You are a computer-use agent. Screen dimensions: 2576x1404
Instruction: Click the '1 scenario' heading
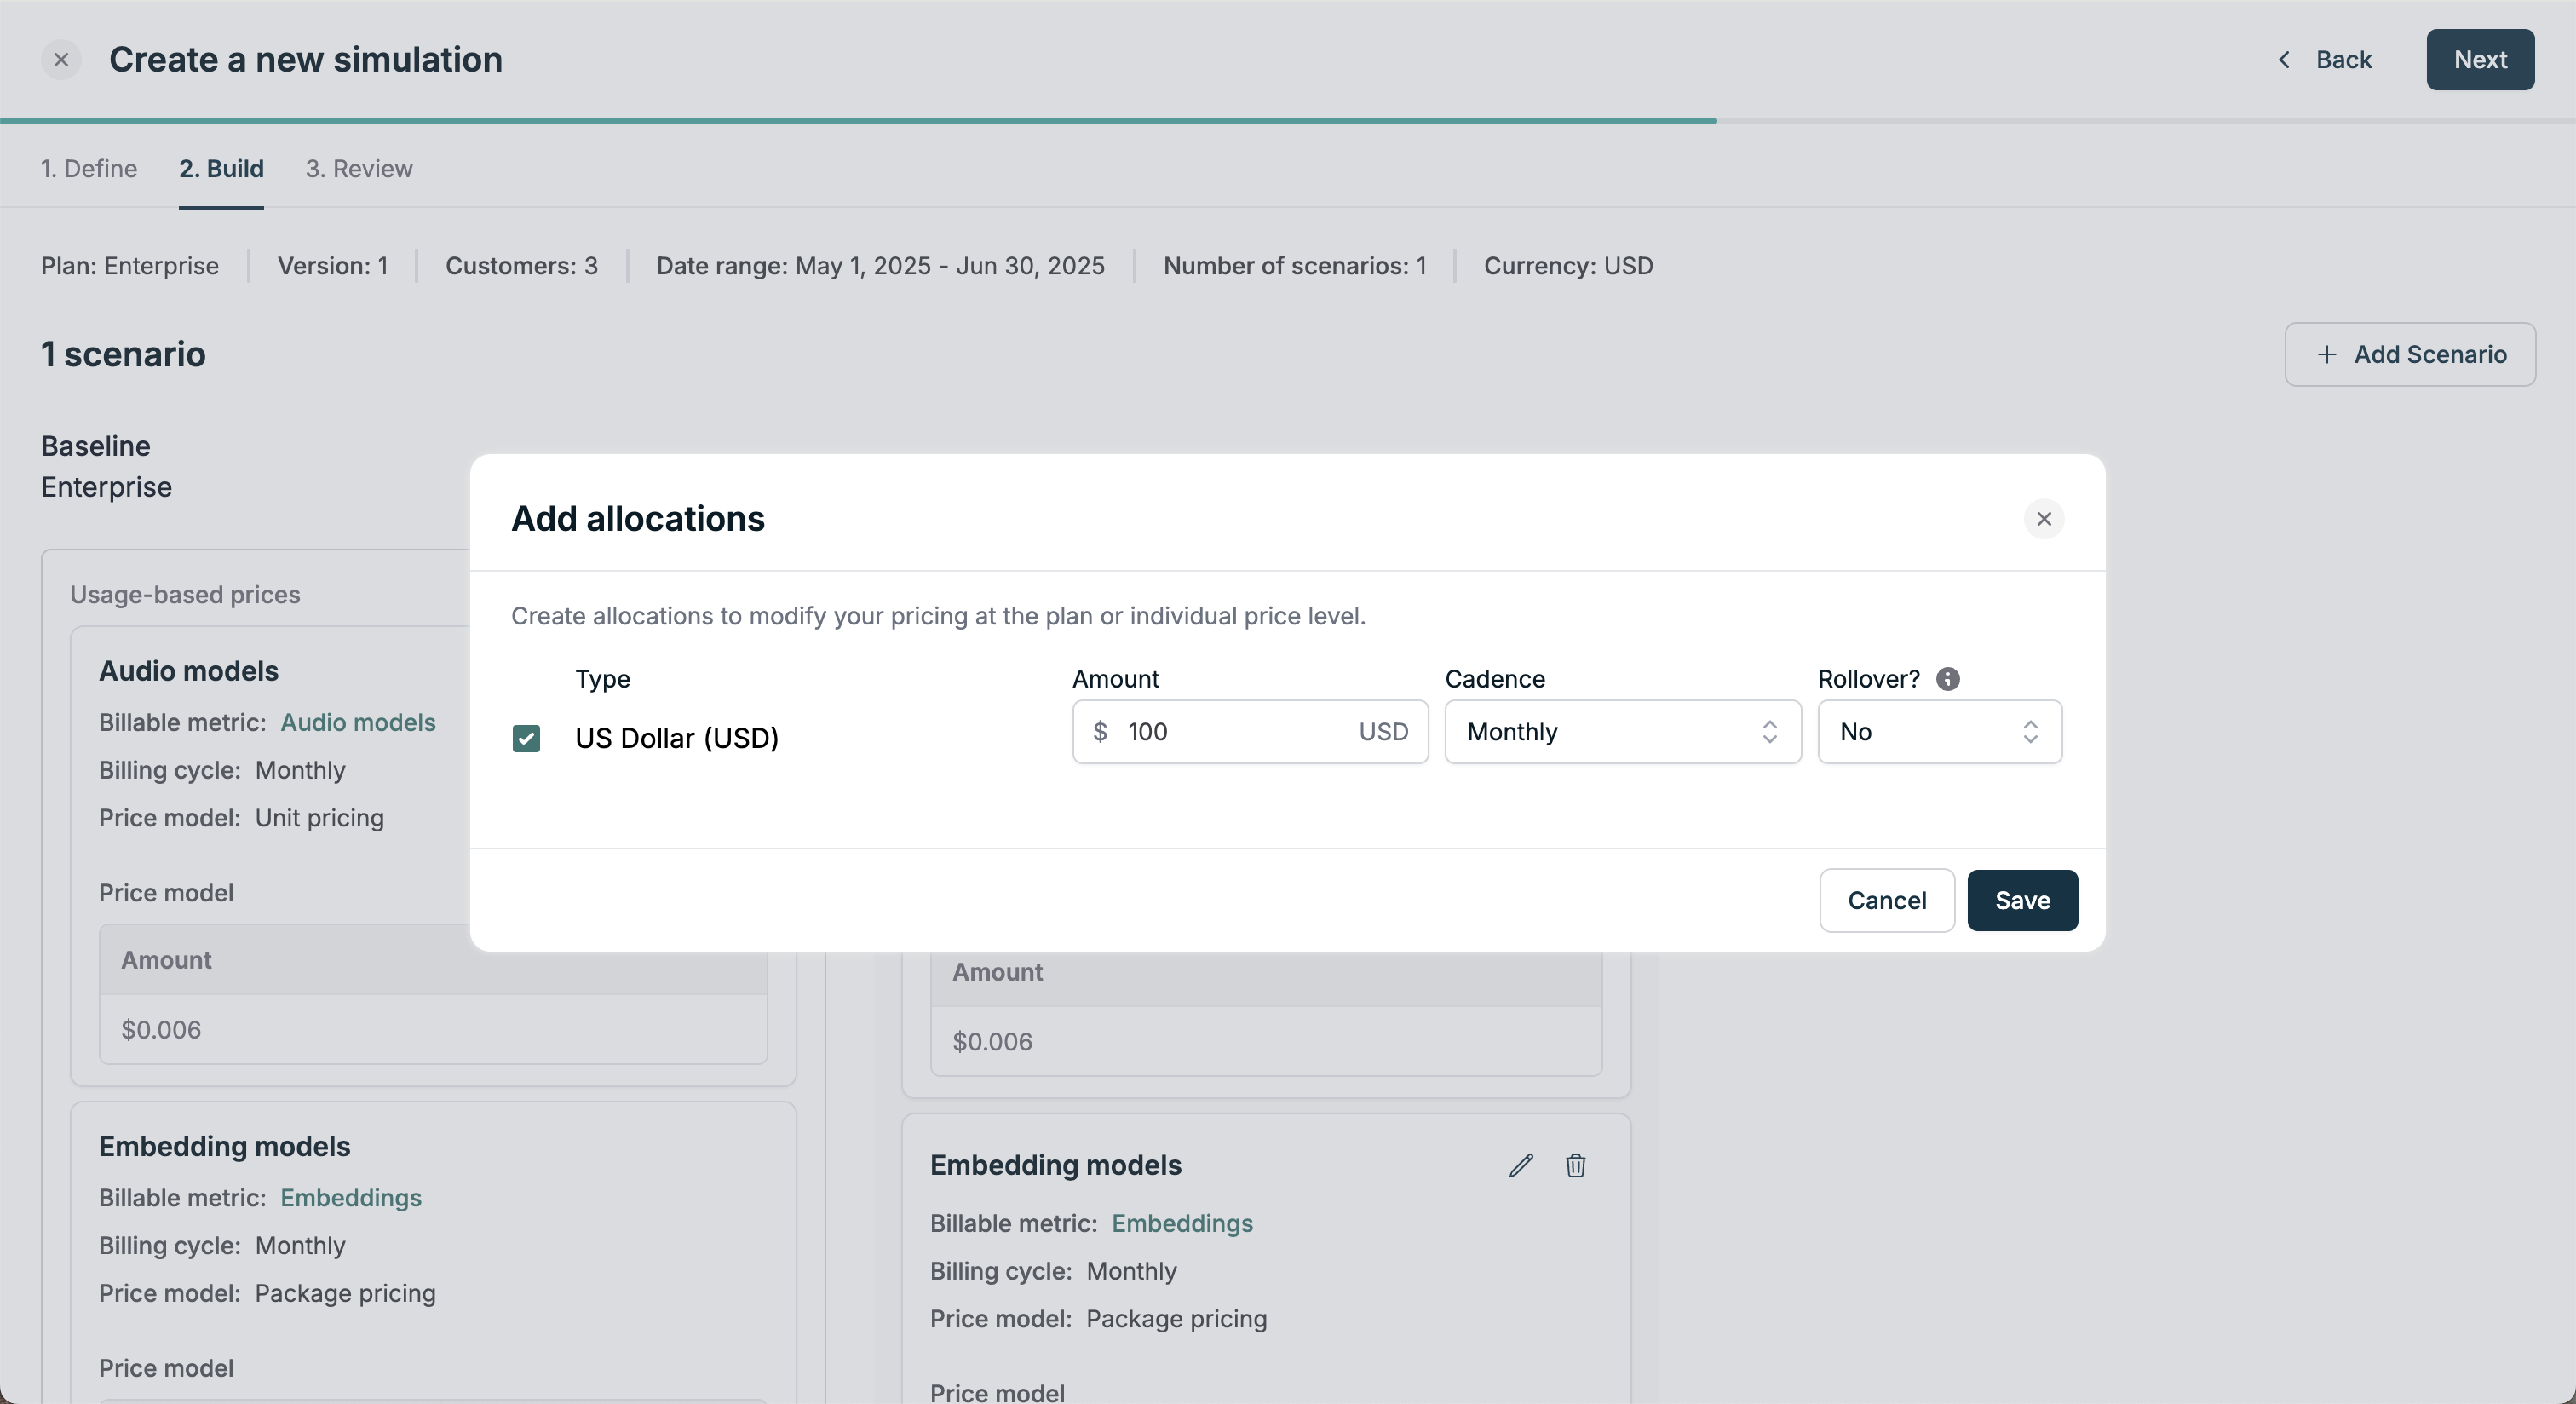click(x=123, y=354)
